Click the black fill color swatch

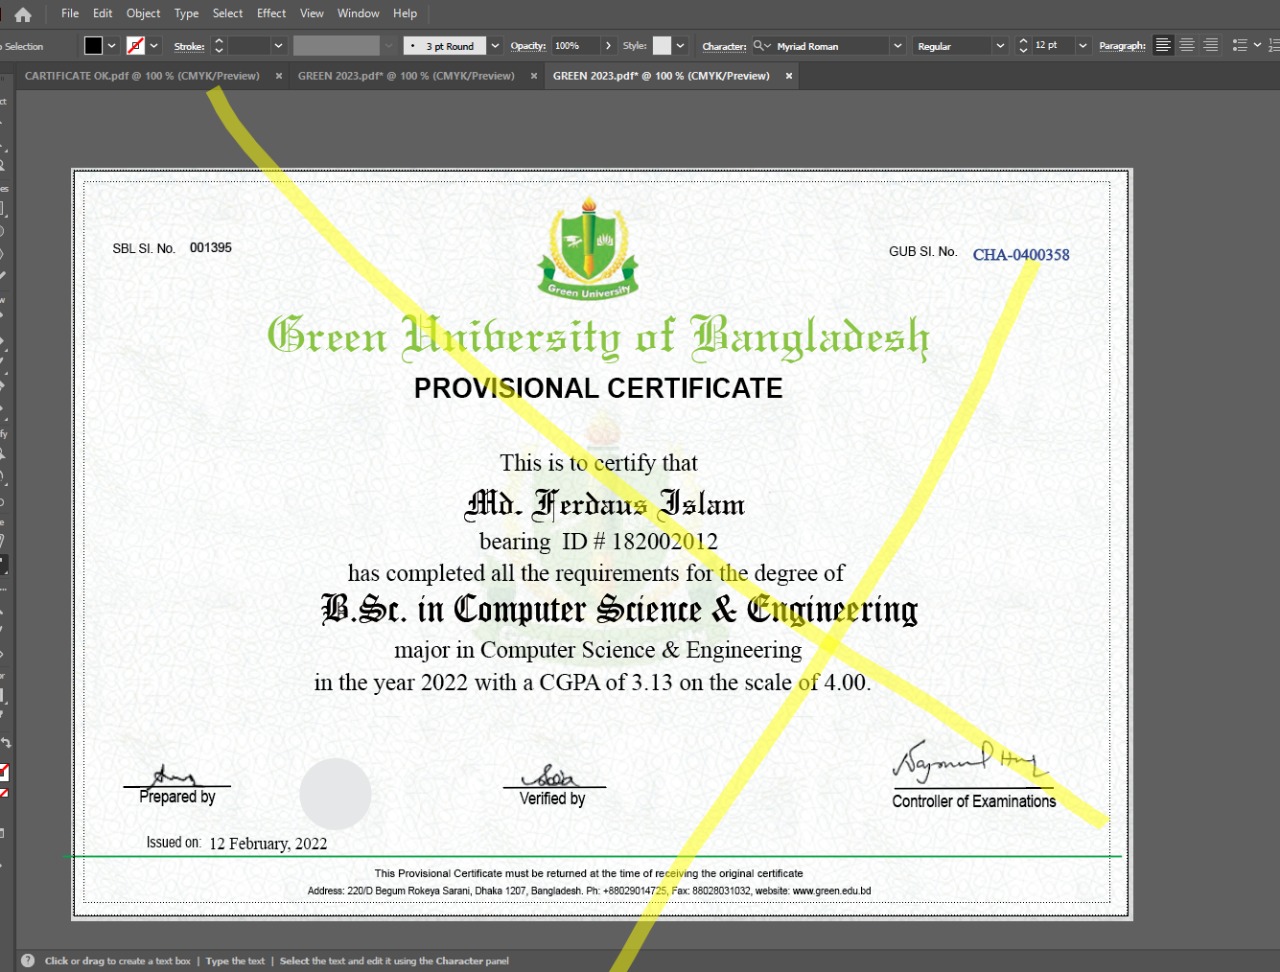point(93,46)
